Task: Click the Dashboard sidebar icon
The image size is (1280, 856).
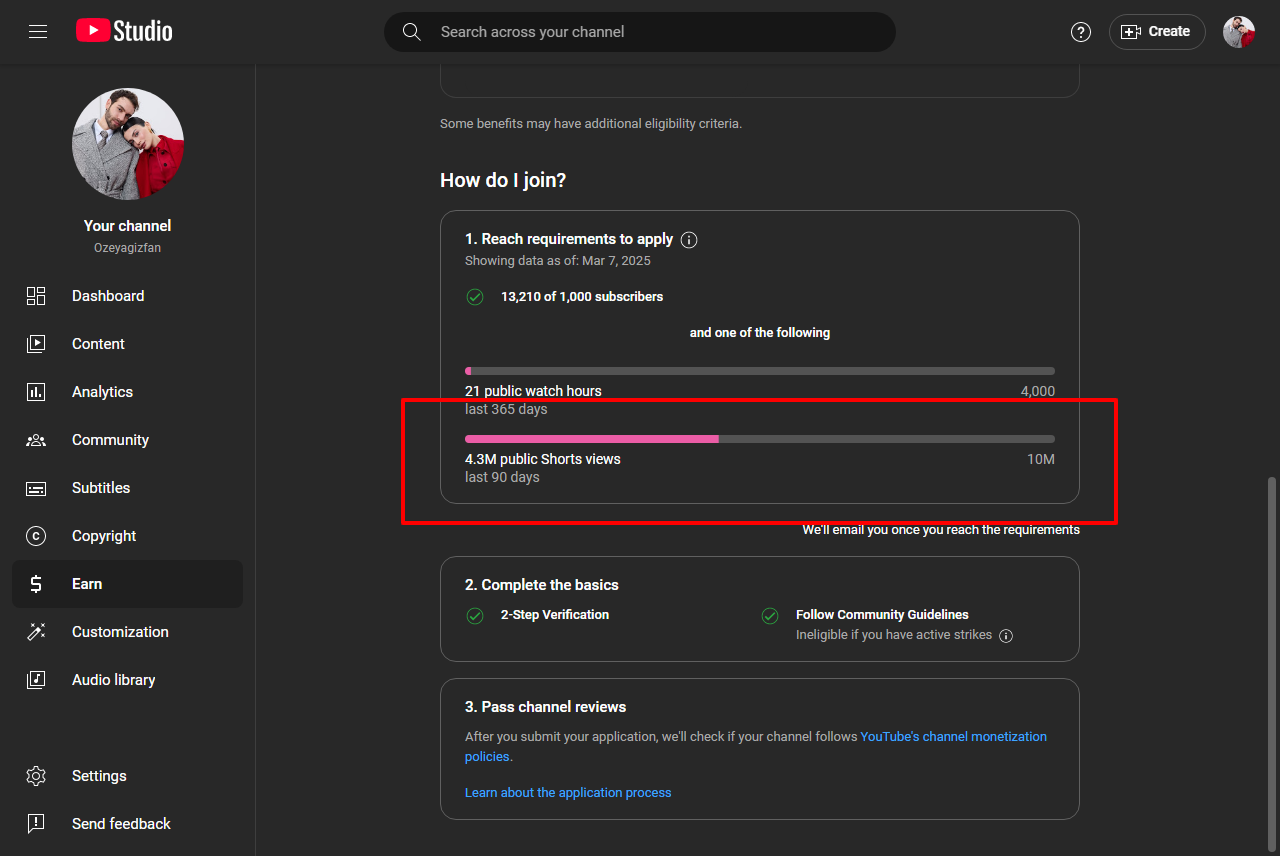Action: (36, 296)
